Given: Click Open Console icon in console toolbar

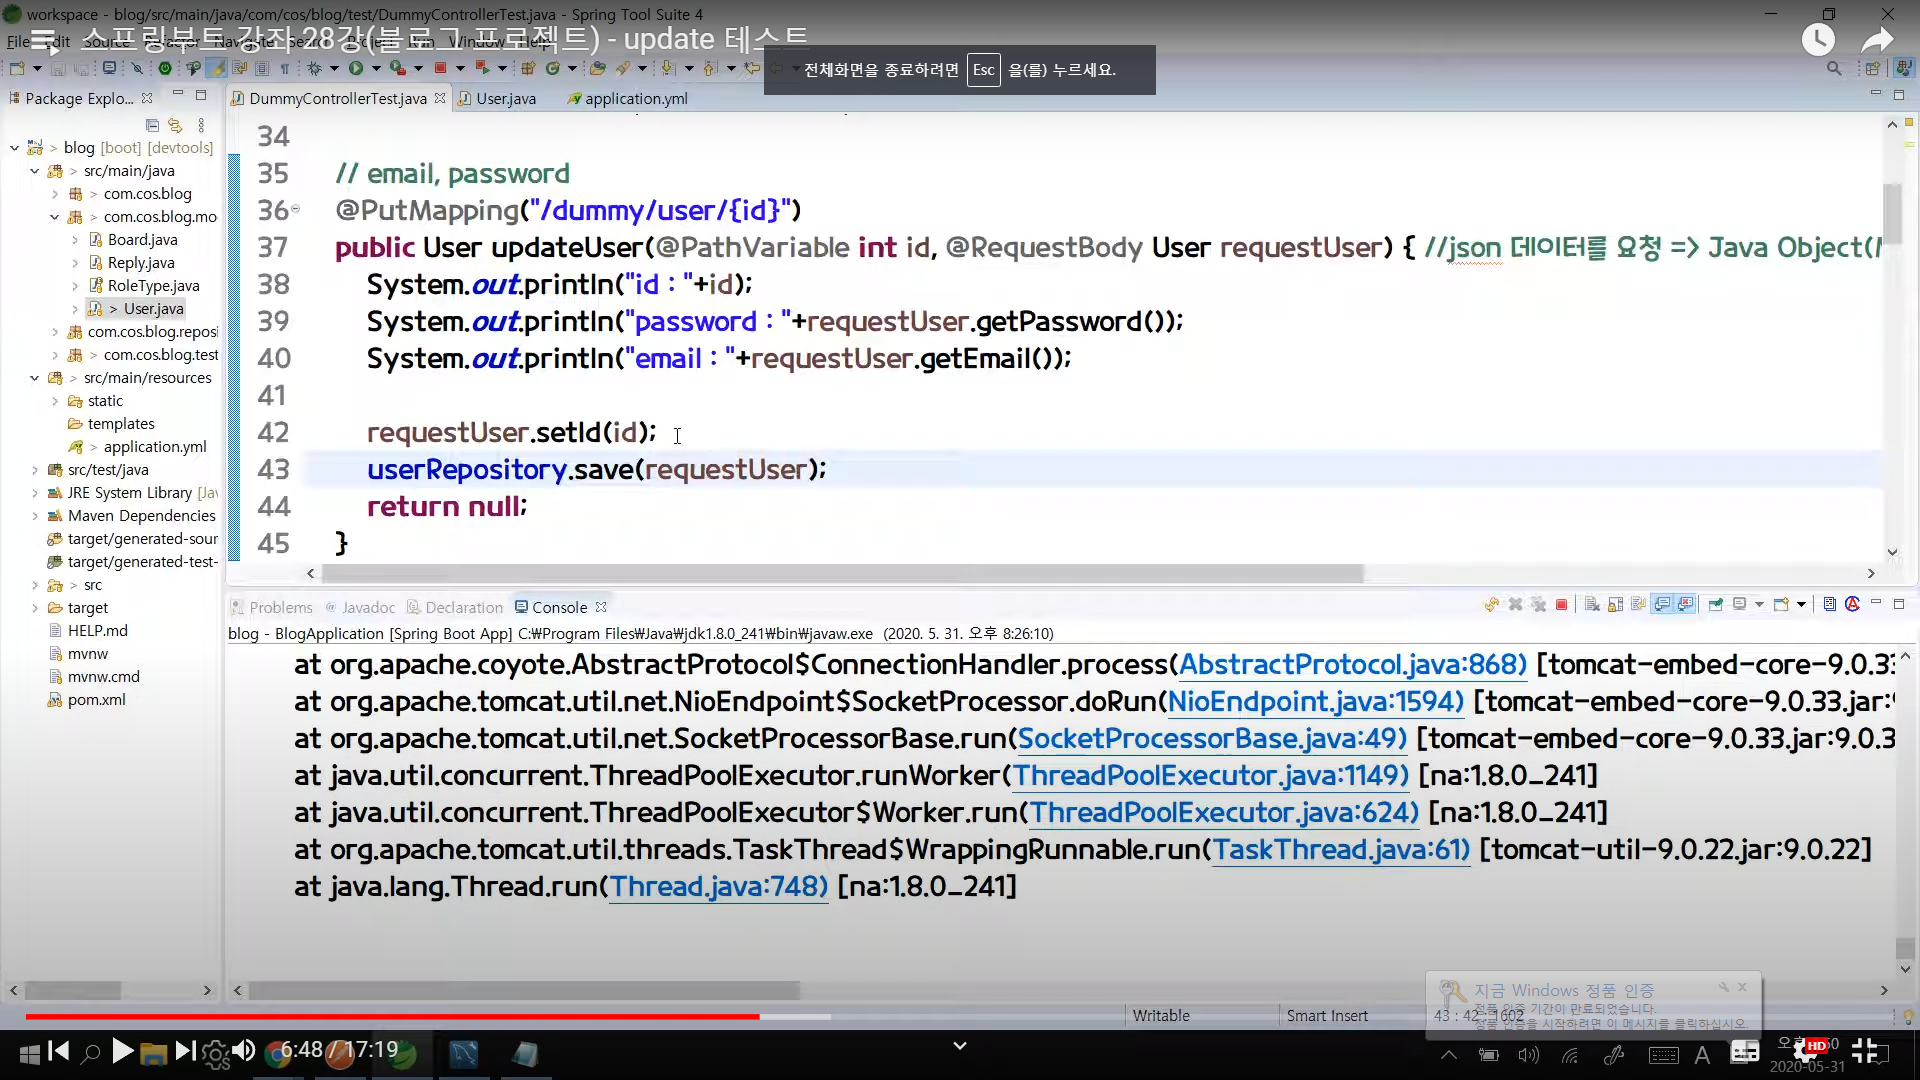Looking at the screenshot, I should [x=1781, y=605].
